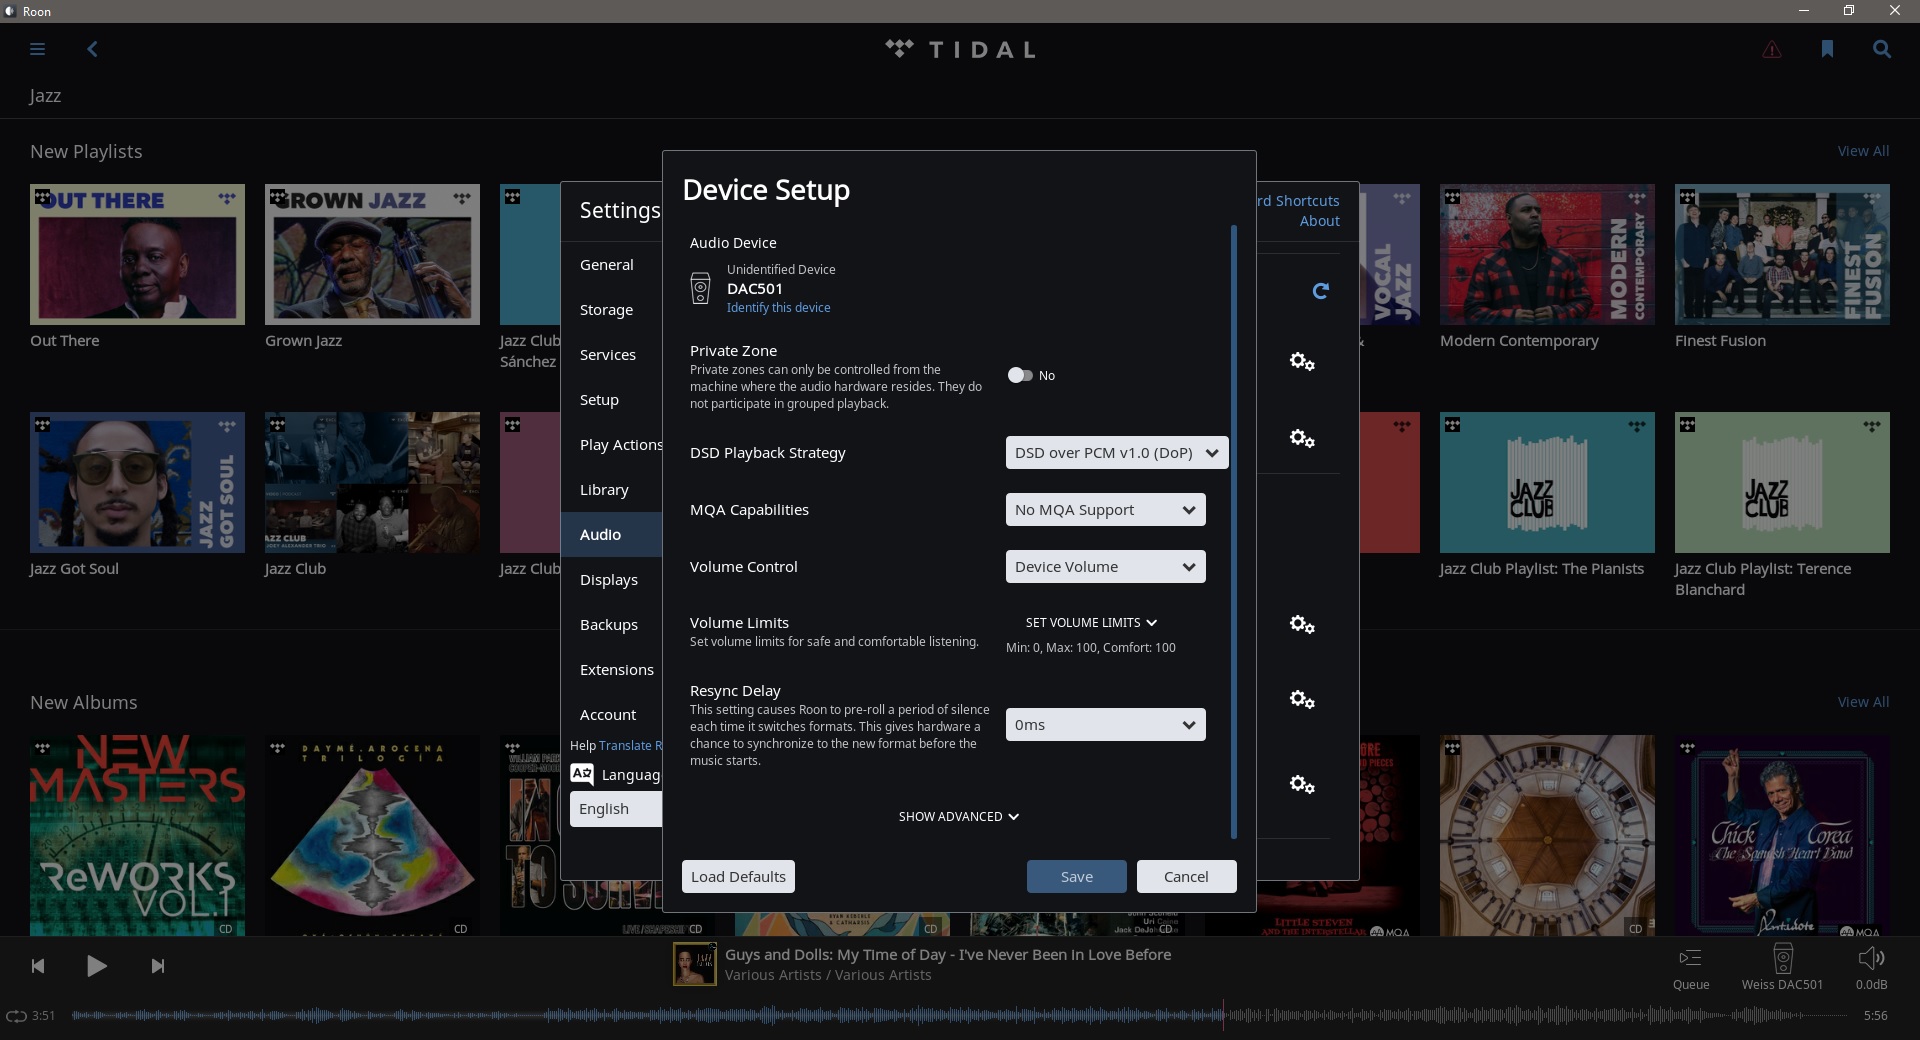
Task: Open the gear settings beside Volume Limits row
Action: coord(1302,625)
